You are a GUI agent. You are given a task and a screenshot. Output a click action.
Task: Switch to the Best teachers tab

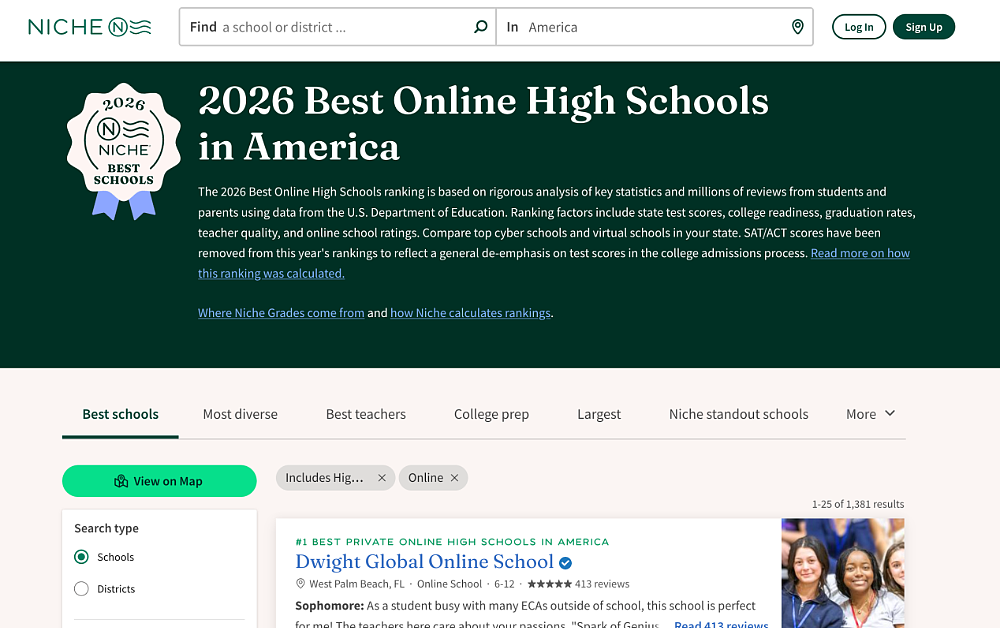365,414
